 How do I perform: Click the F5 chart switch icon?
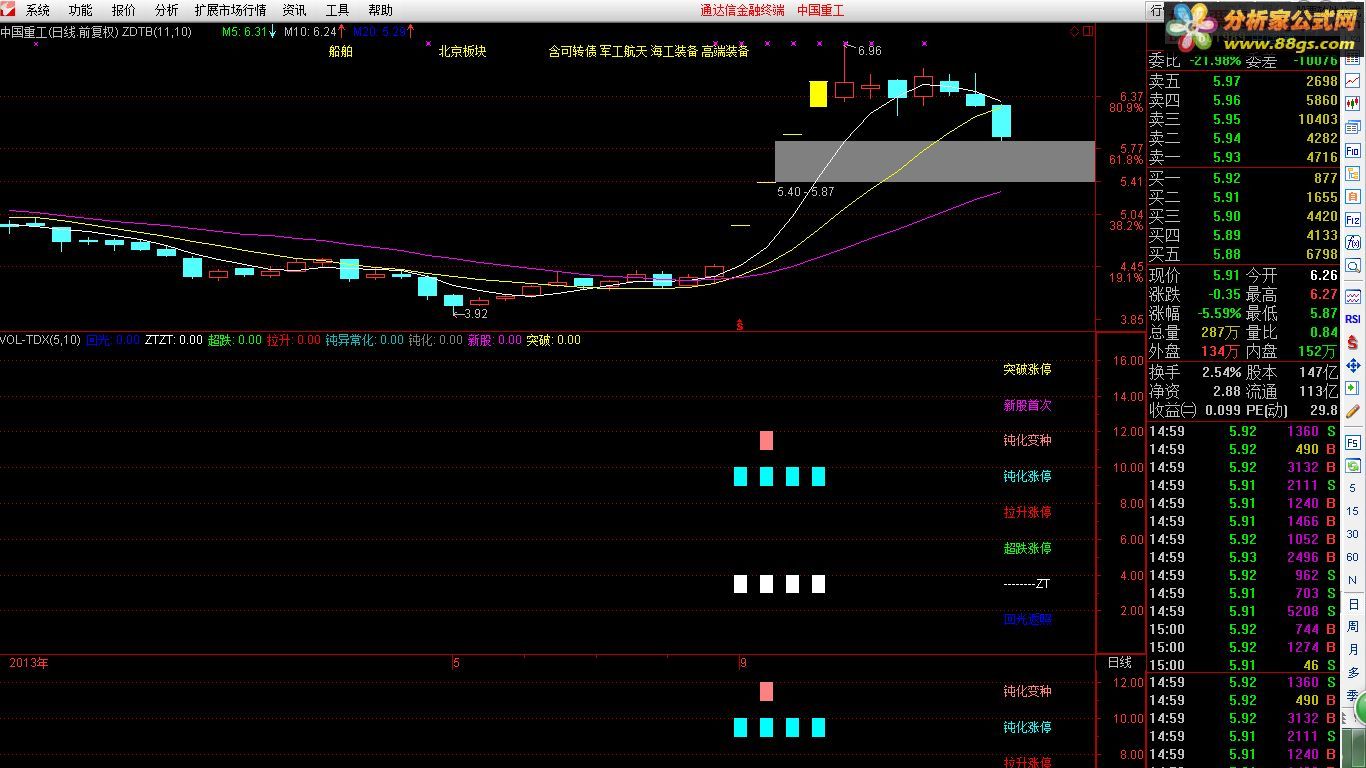[1352, 441]
